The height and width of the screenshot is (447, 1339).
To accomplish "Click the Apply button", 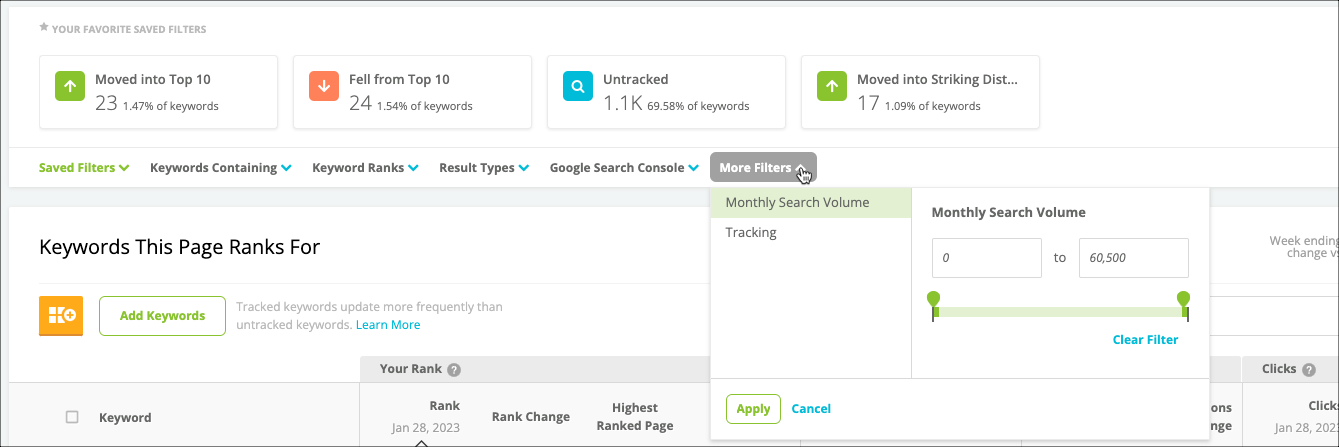I will 753,408.
